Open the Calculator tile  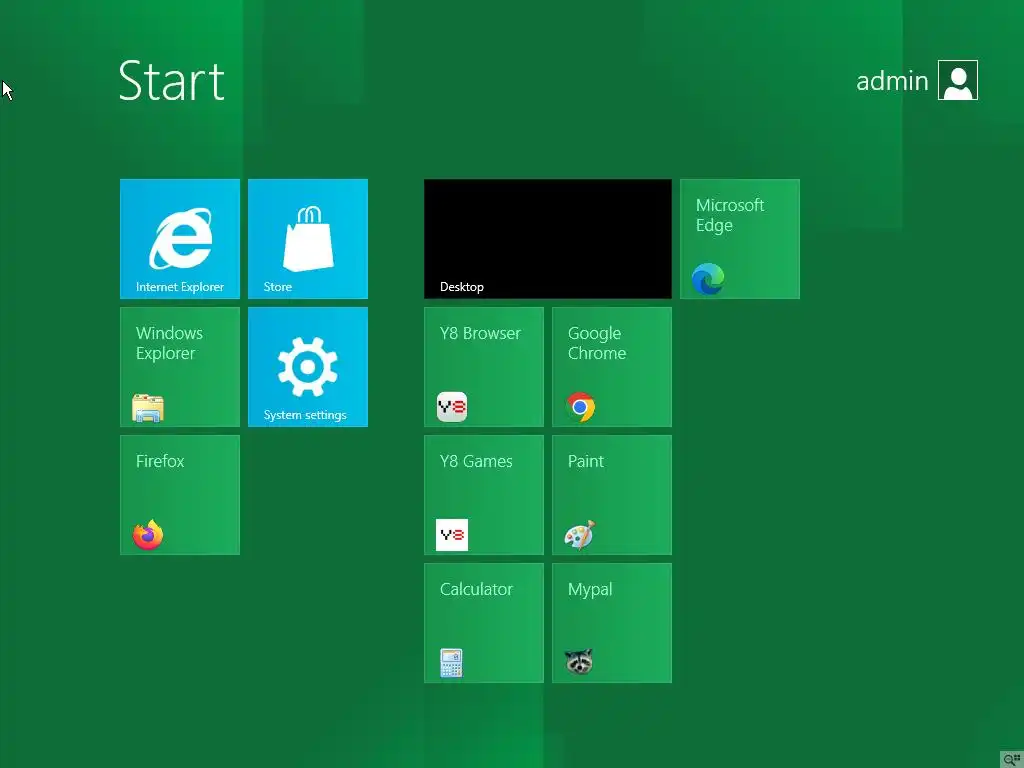pyautogui.click(x=483, y=622)
